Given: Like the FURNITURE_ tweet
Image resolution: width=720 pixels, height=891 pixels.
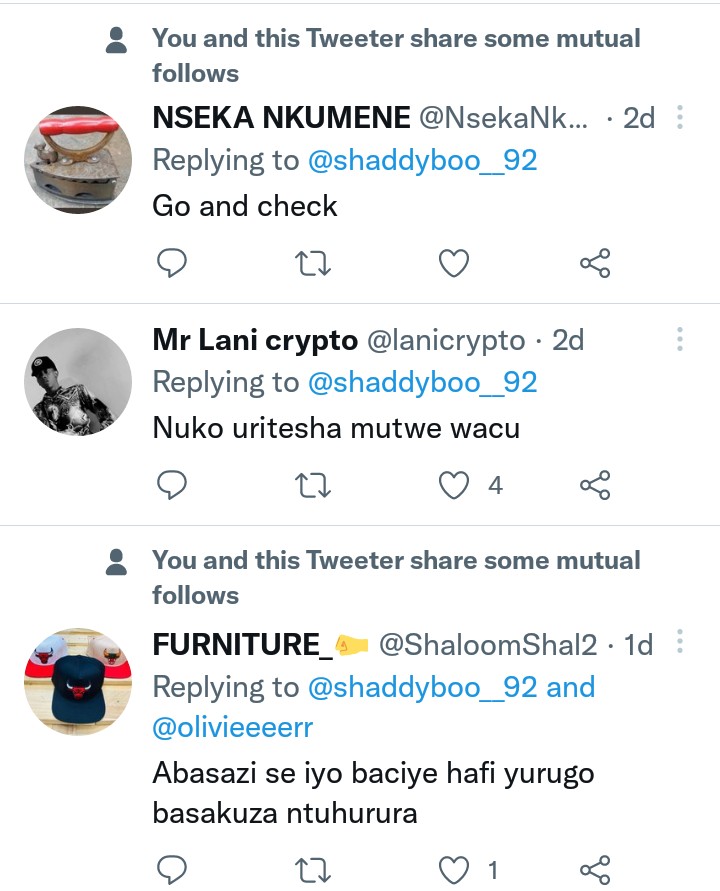Looking at the screenshot, I should 455,870.
